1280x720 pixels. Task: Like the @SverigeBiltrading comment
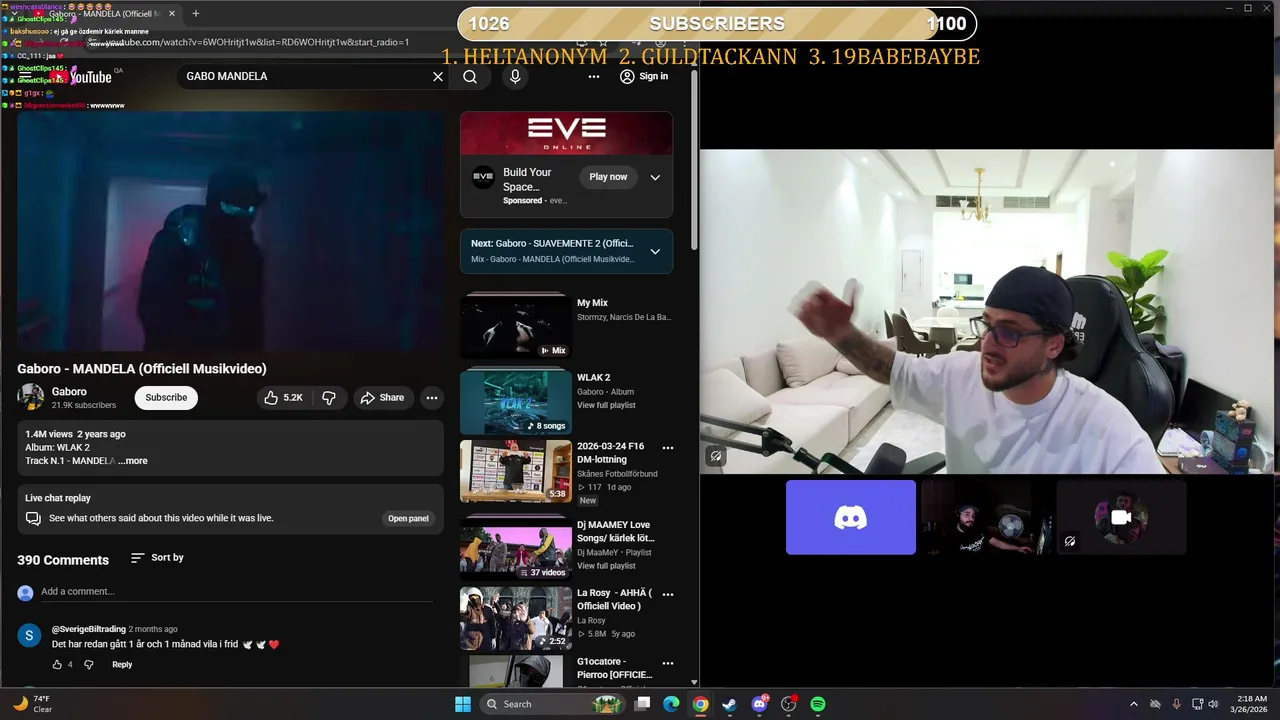[57, 664]
